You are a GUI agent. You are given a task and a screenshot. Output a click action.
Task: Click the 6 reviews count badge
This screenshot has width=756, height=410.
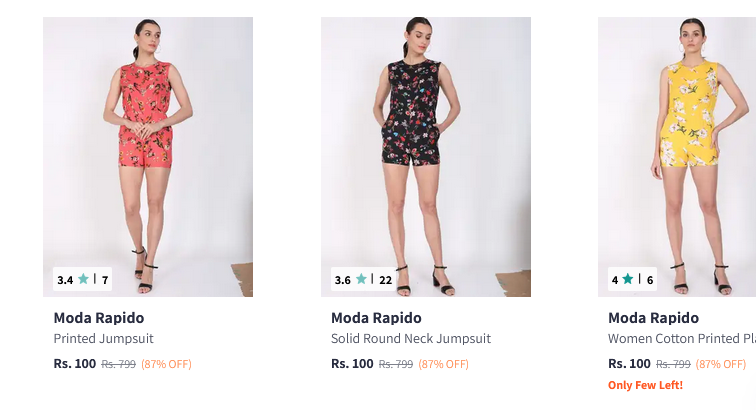tap(650, 280)
